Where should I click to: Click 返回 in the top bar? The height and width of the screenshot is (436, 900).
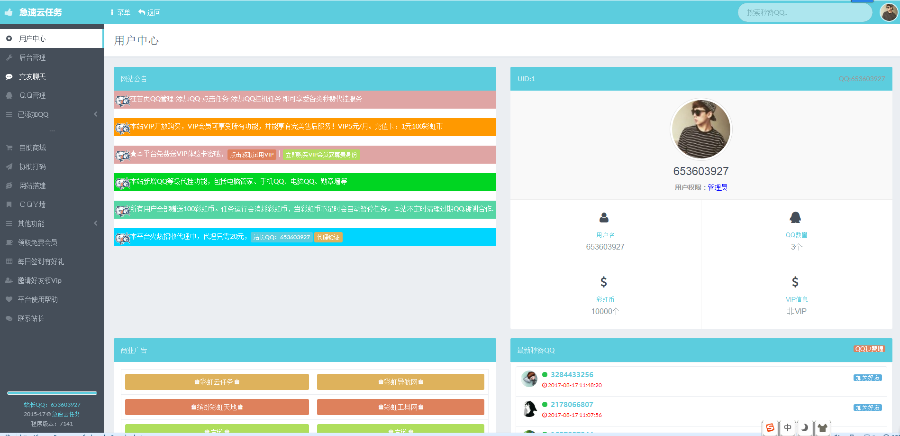pos(149,12)
